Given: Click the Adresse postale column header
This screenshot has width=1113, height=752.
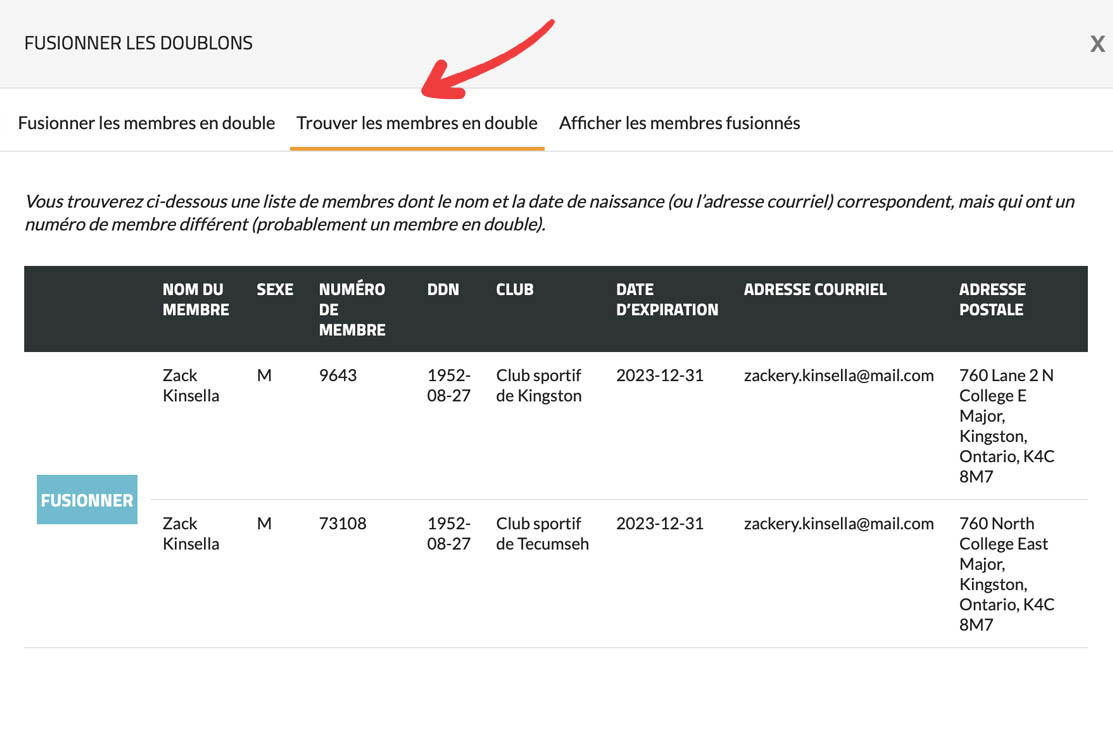Looking at the screenshot, I should (x=992, y=299).
